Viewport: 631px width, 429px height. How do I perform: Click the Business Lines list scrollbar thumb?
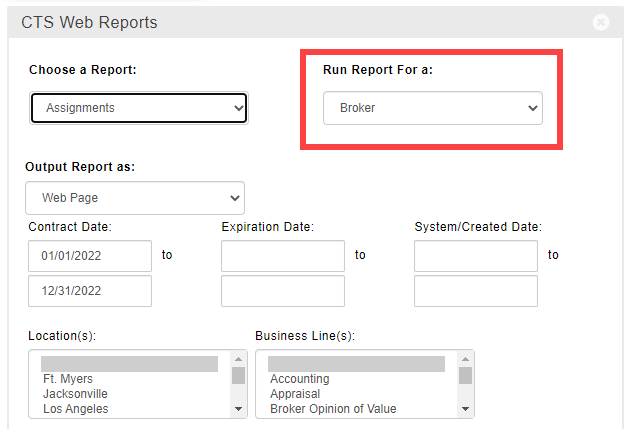(465, 375)
